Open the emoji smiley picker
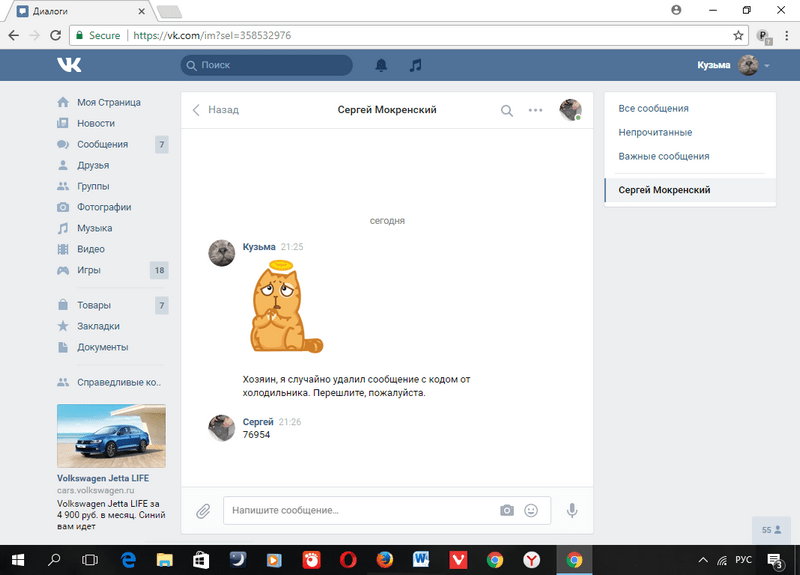The height and width of the screenshot is (575, 800). [x=531, y=510]
